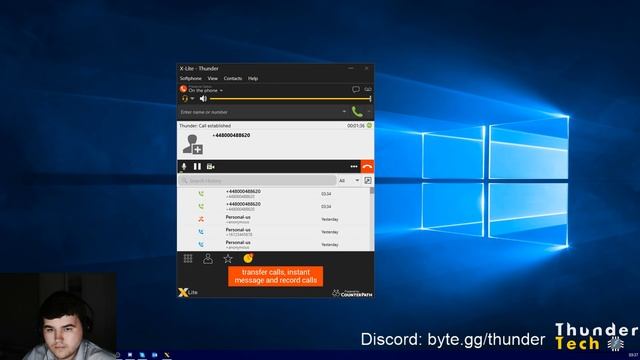Open the Contacts menu
Viewport: 640px width, 360px height.
tap(233, 78)
